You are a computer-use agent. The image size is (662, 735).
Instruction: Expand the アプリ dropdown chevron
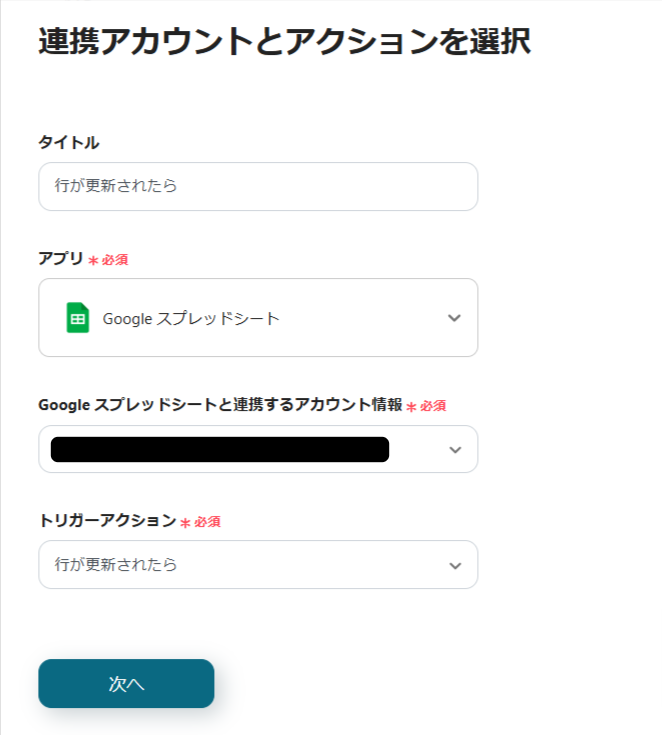click(x=454, y=318)
